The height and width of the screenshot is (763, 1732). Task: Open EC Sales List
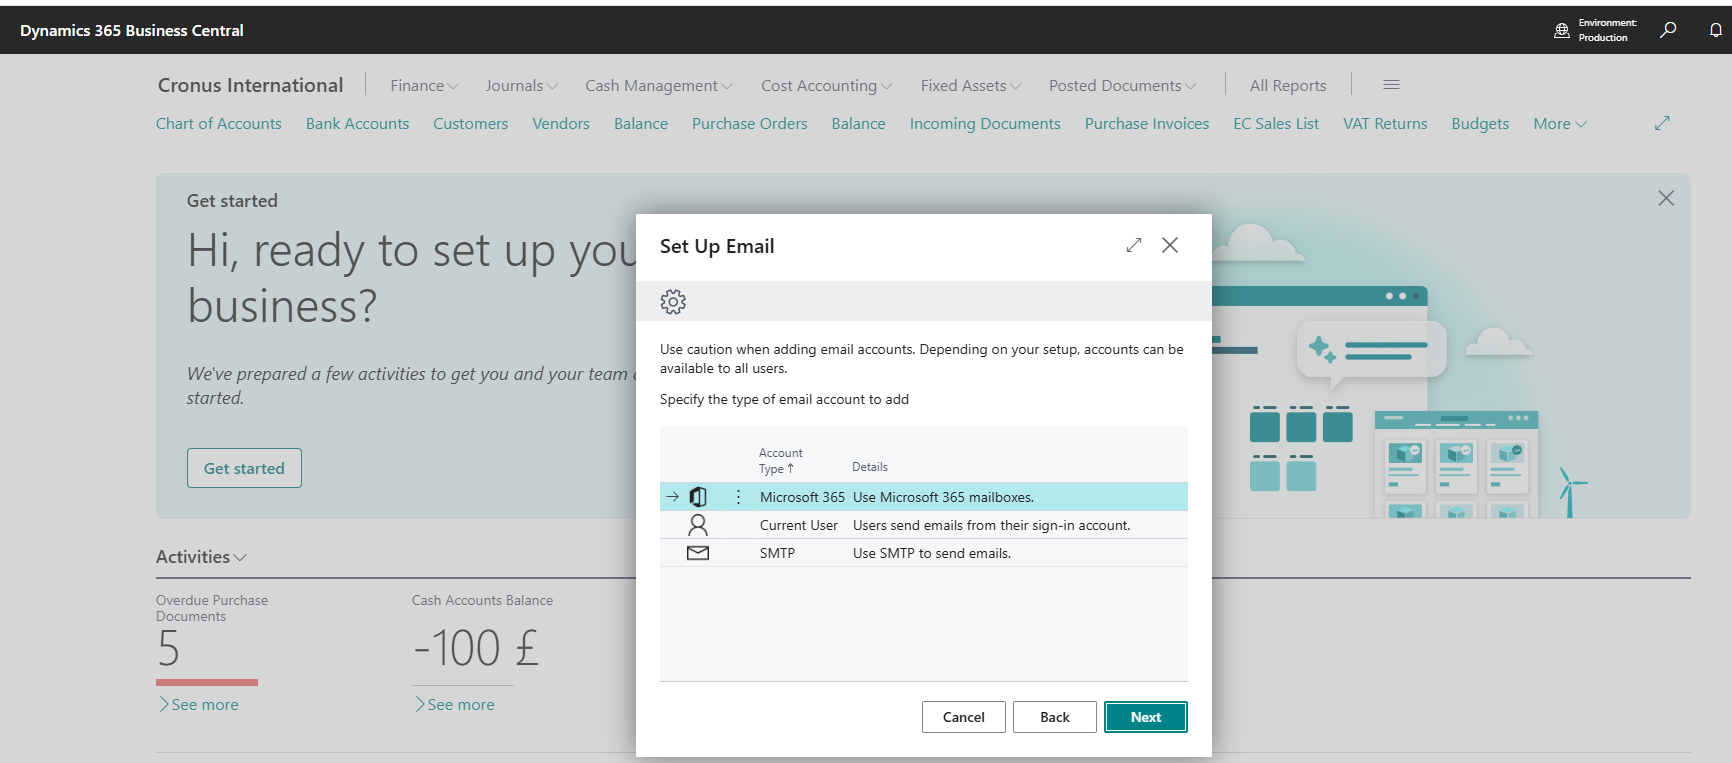pos(1276,124)
